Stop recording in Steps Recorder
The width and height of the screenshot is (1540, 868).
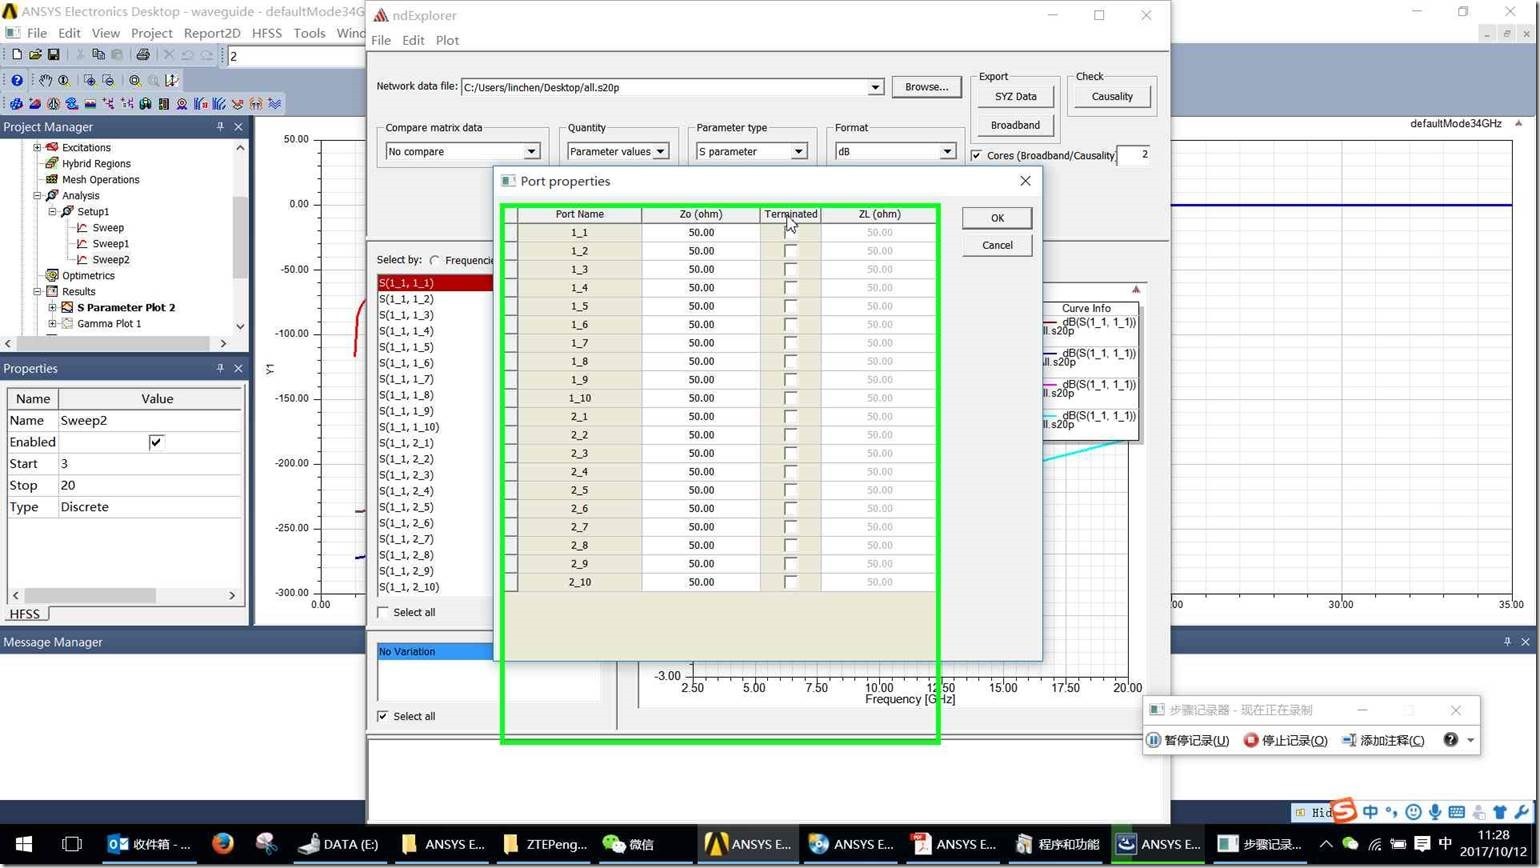point(1285,740)
